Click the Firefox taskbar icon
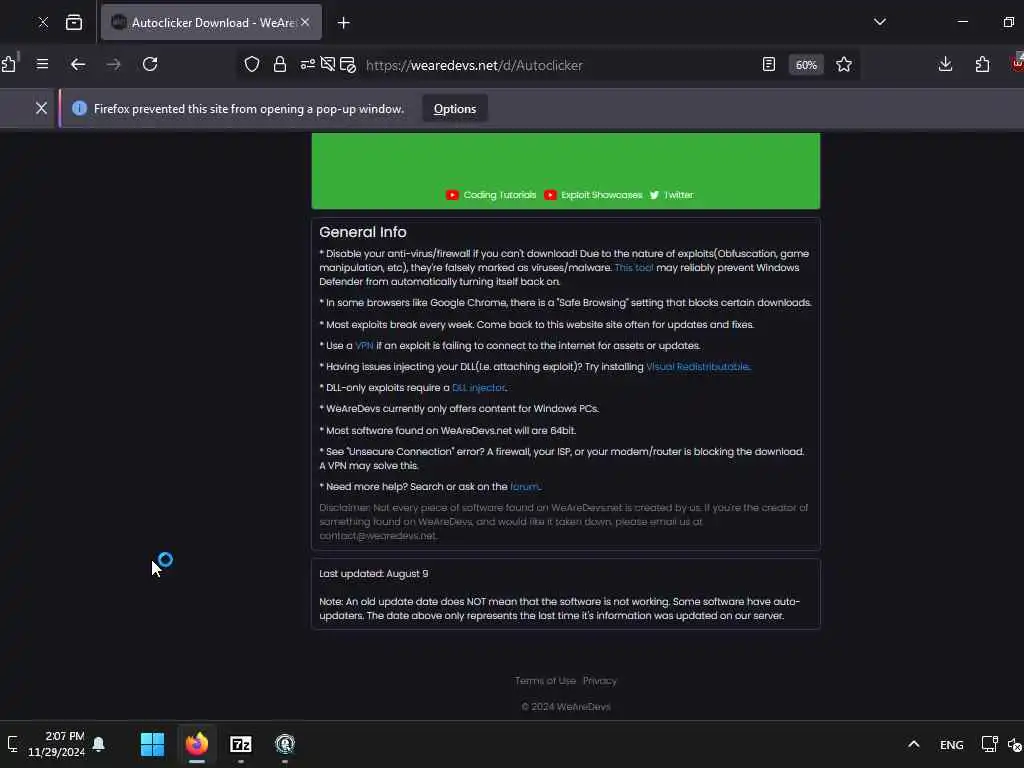This screenshot has width=1024, height=768. (197, 744)
